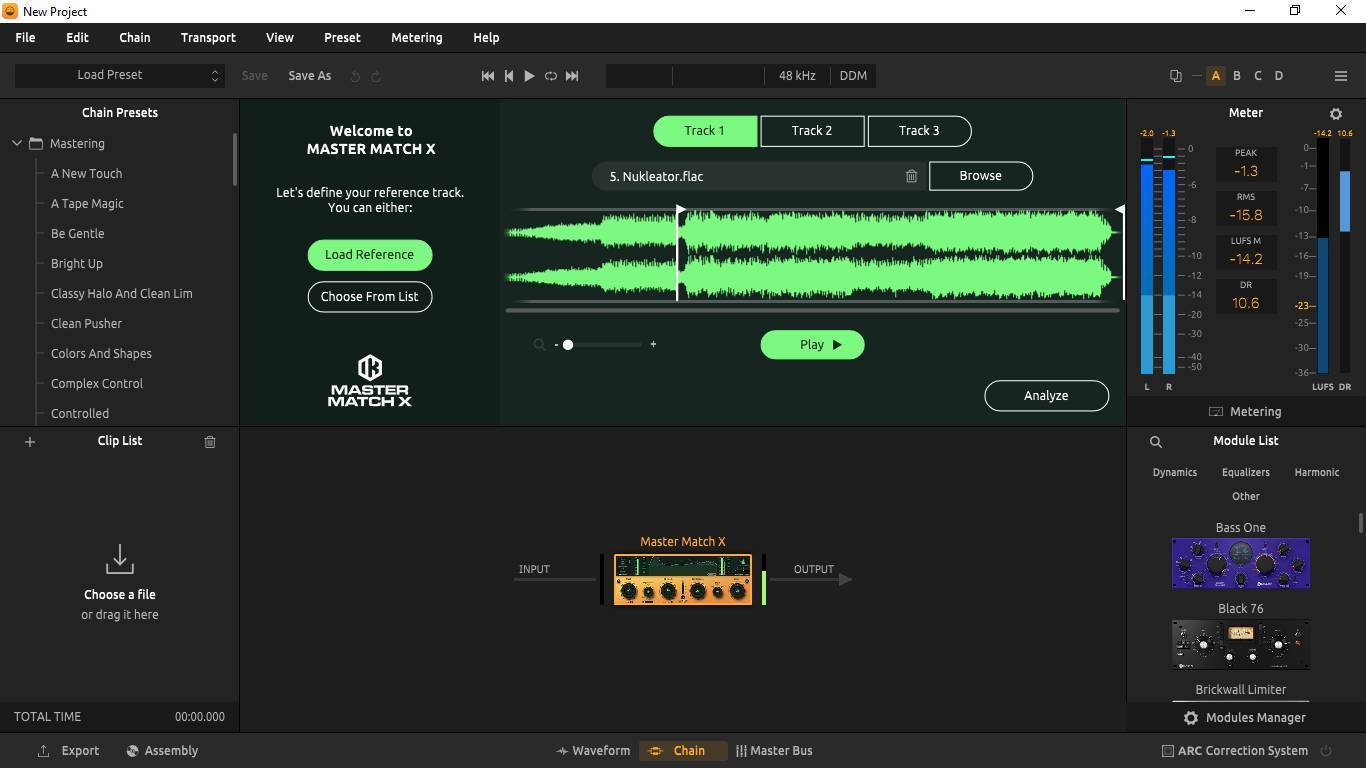Switch to comparison slot B
This screenshot has height=768, width=1366.
[x=1237, y=76]
